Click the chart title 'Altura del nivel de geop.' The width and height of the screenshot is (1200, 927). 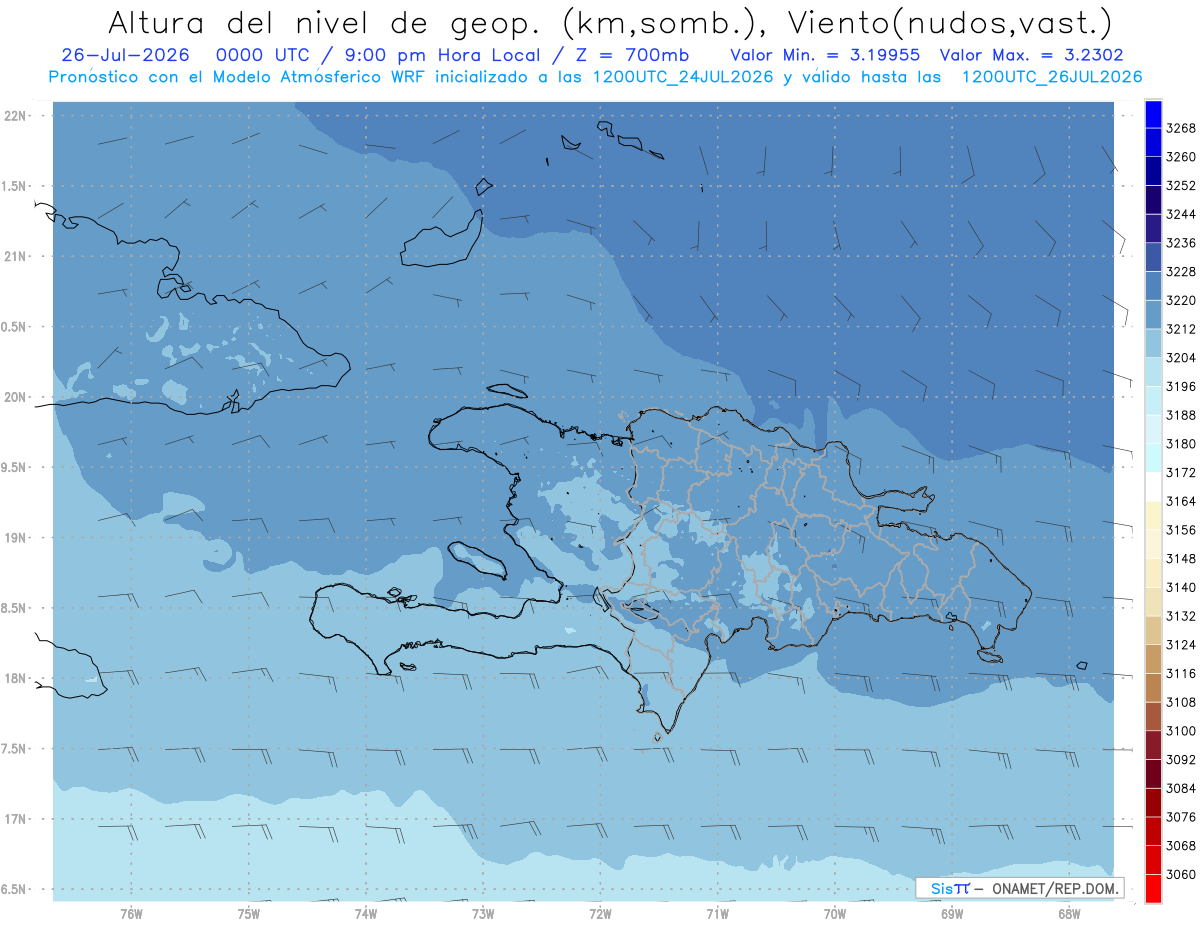coord(323,22)
